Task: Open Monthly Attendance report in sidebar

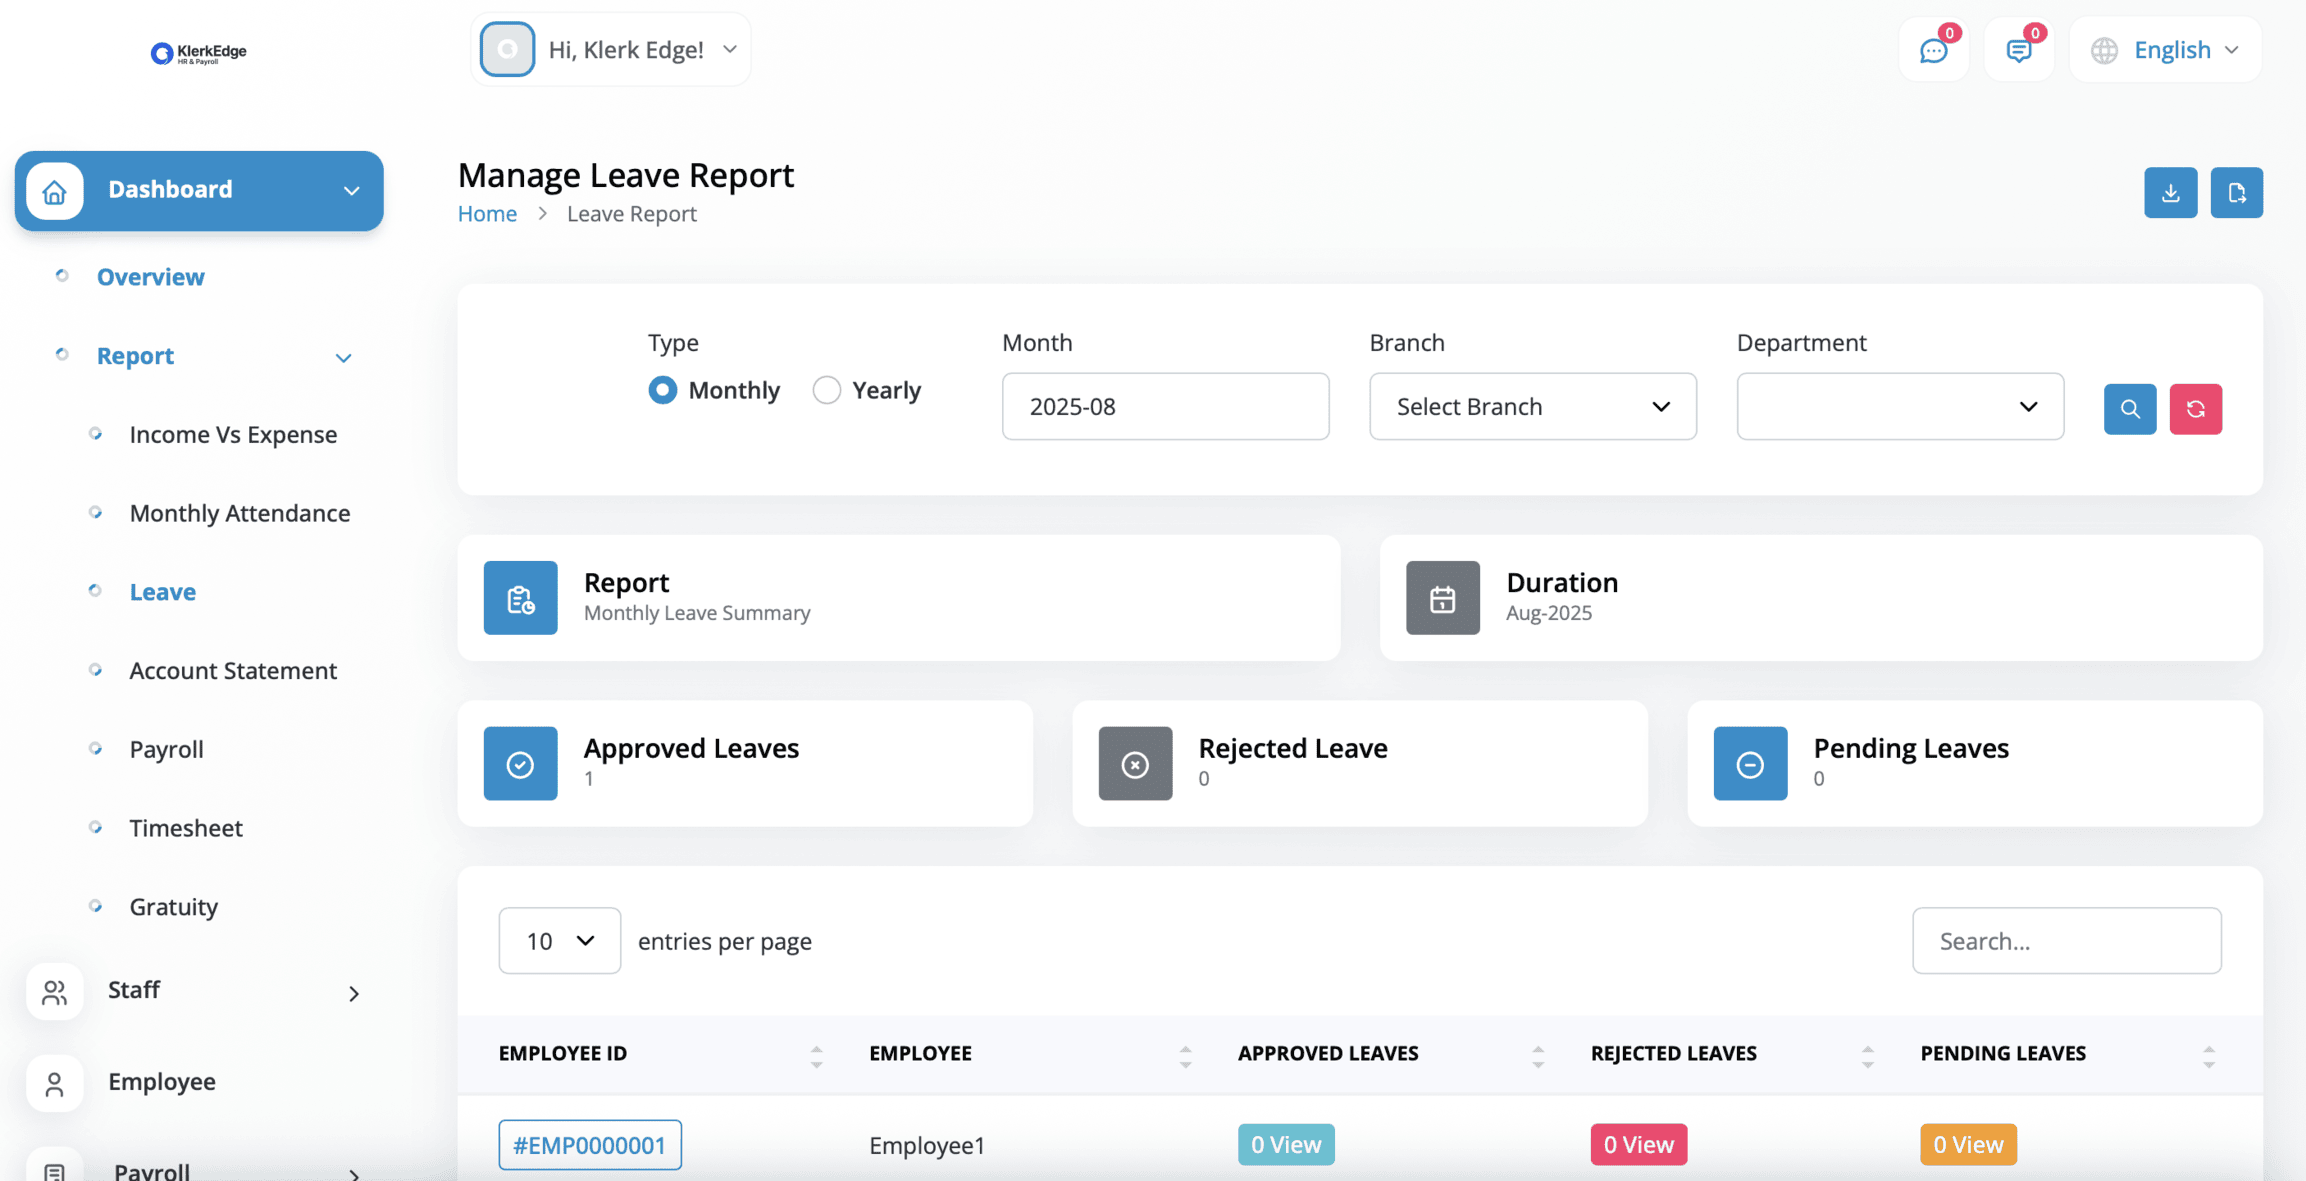Action: point(240,513)
